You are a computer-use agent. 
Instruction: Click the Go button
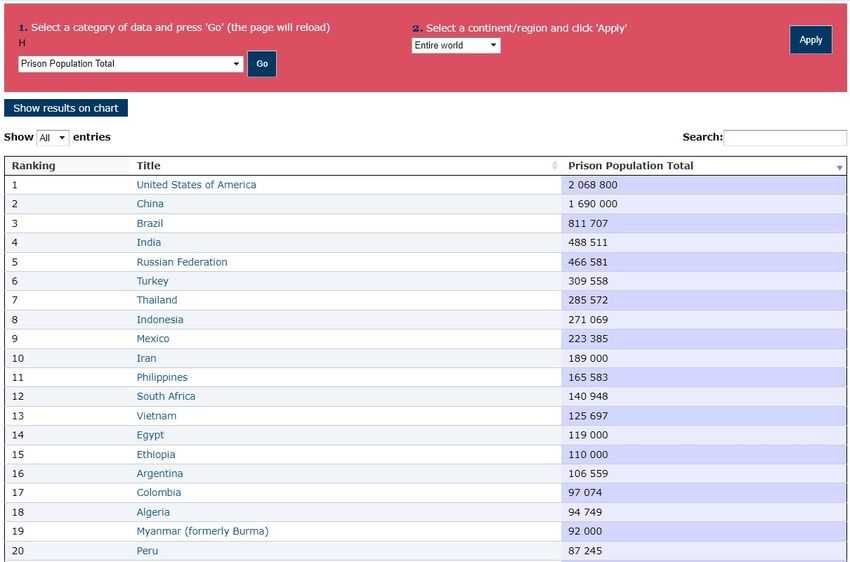coord(262,64)
